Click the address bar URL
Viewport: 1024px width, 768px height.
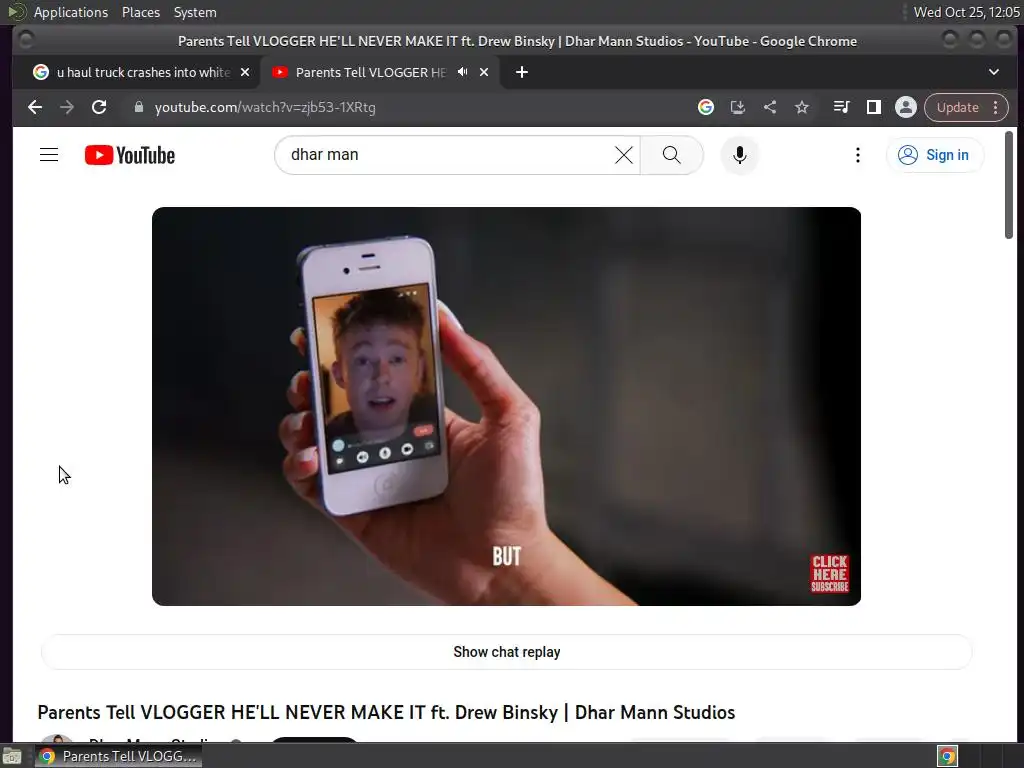point(265,107)
